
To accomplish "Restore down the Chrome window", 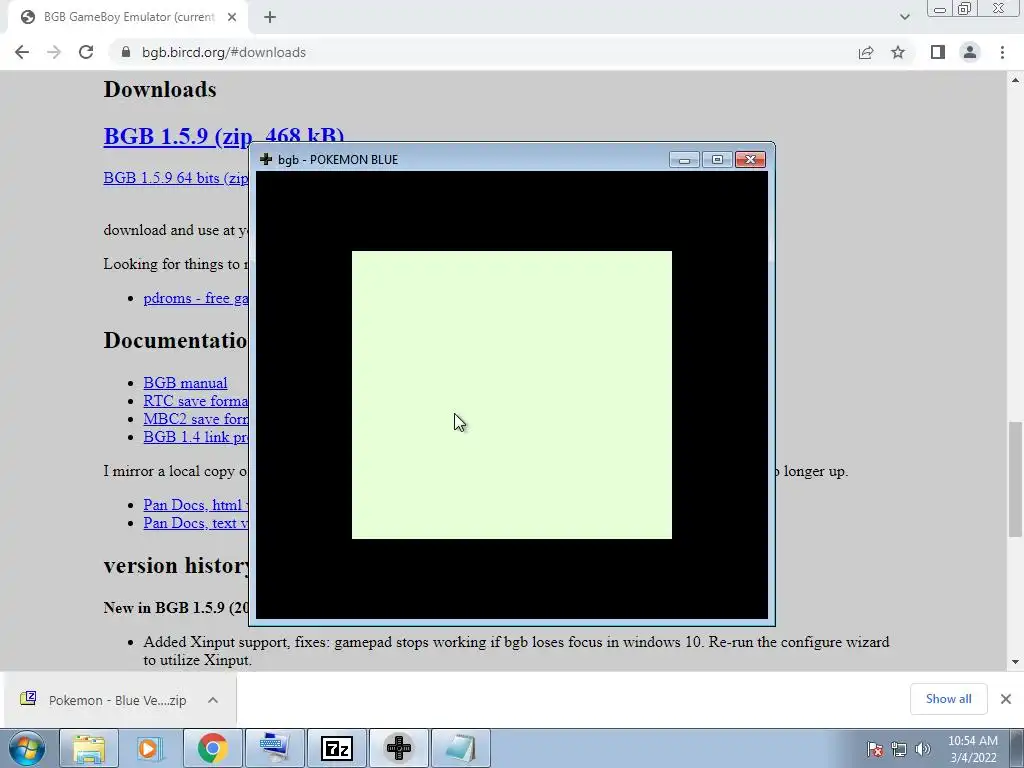I will click(965, 9).
